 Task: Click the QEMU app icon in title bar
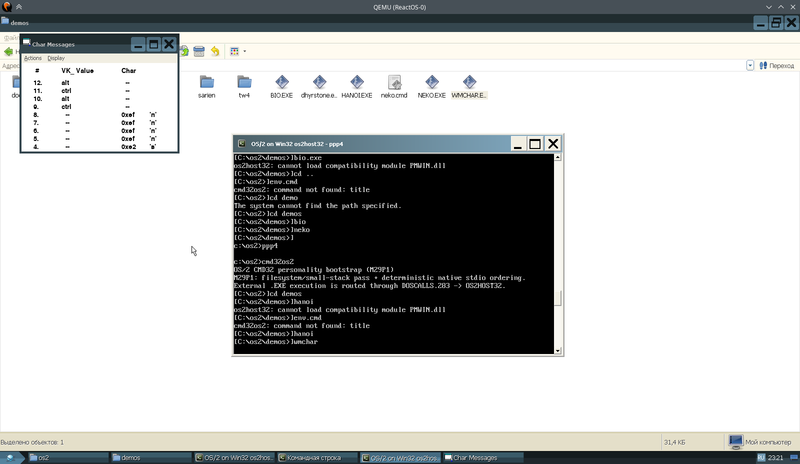pos(7,7)
